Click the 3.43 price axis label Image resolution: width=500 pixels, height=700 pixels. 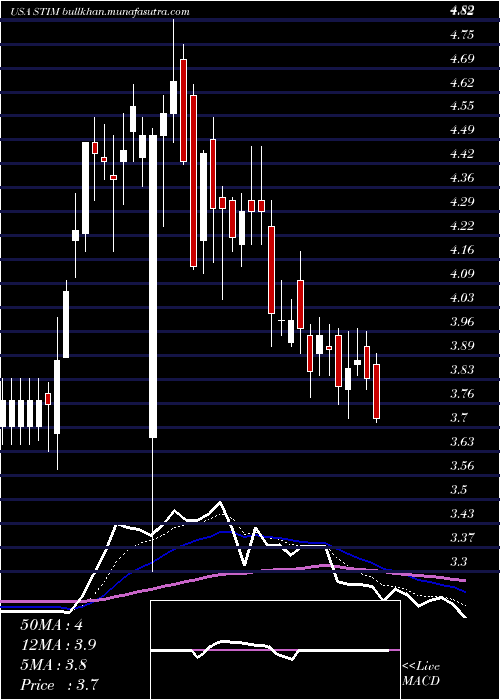pos(462,513)
